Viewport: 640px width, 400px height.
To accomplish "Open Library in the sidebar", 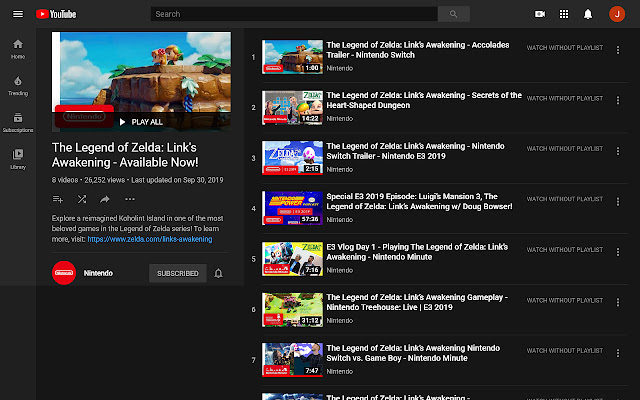I will (18, 159).
